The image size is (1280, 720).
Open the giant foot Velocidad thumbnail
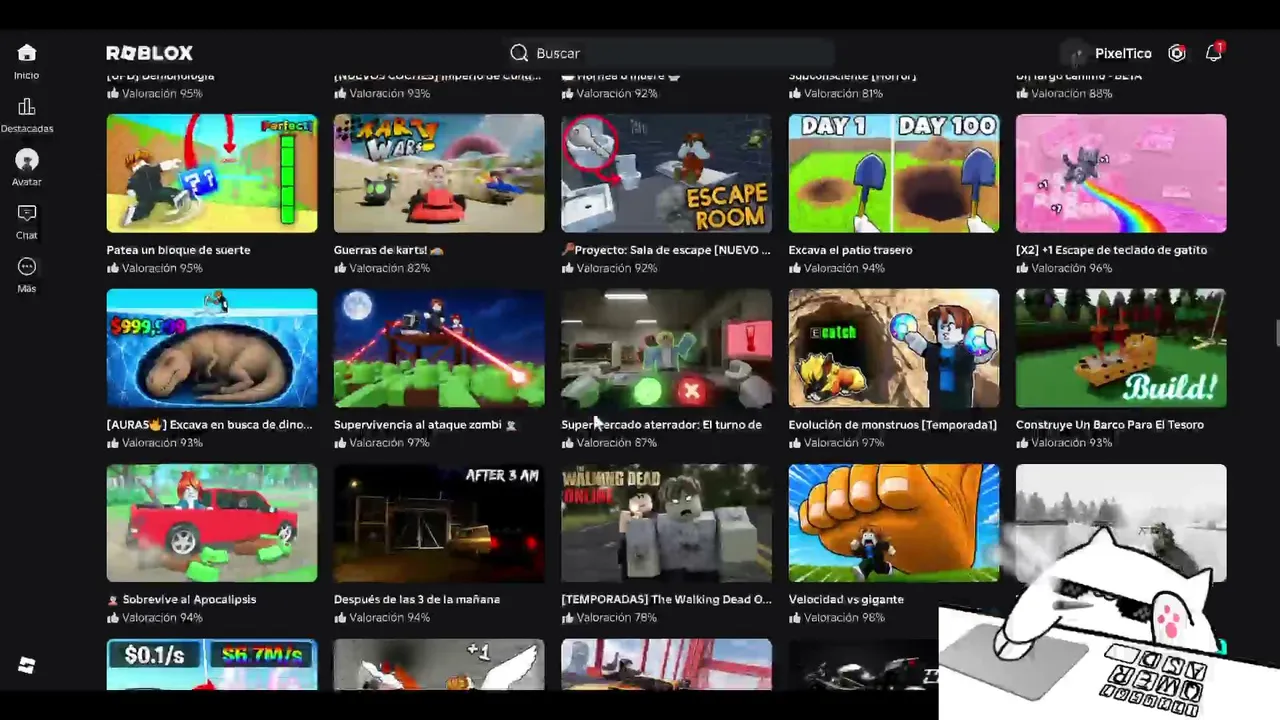click(x=894, y=523)
